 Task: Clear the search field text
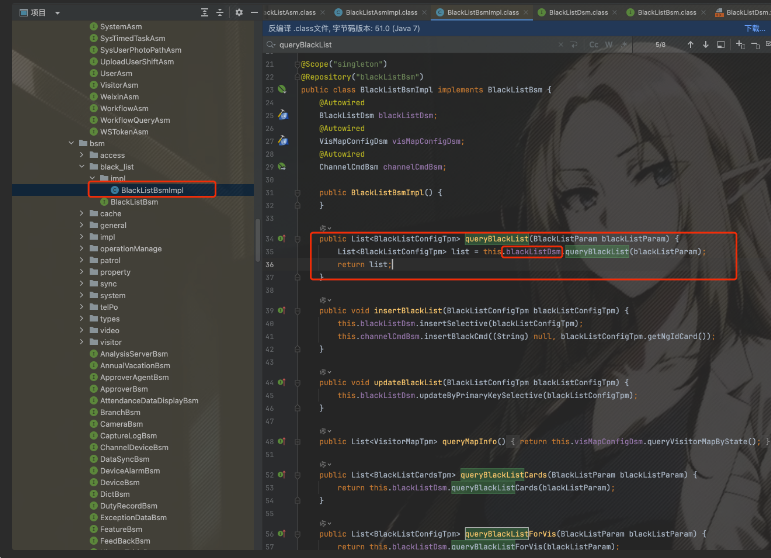(561, 45)
